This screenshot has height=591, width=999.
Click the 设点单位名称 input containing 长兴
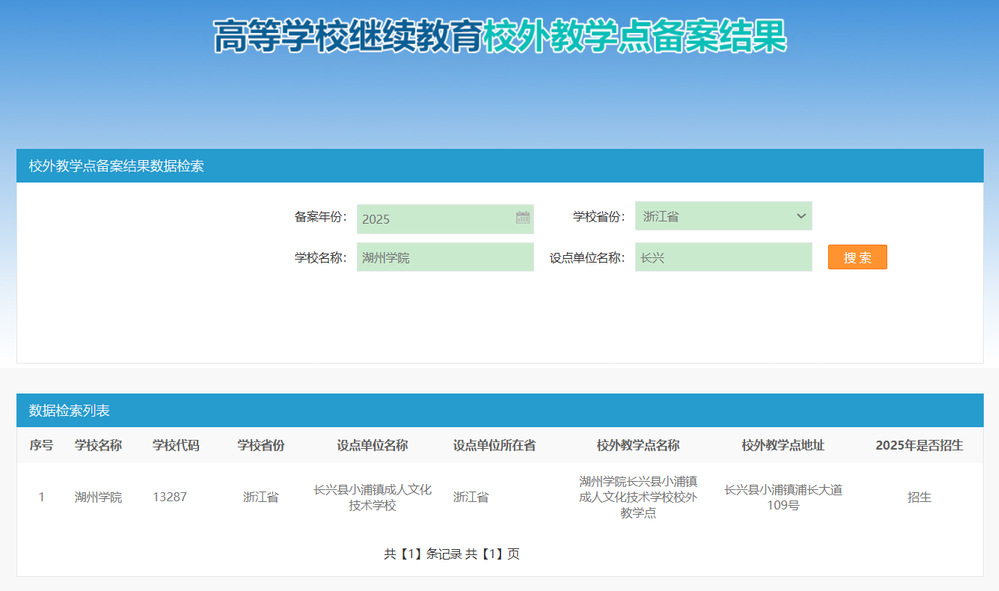(x=722, y=257)
